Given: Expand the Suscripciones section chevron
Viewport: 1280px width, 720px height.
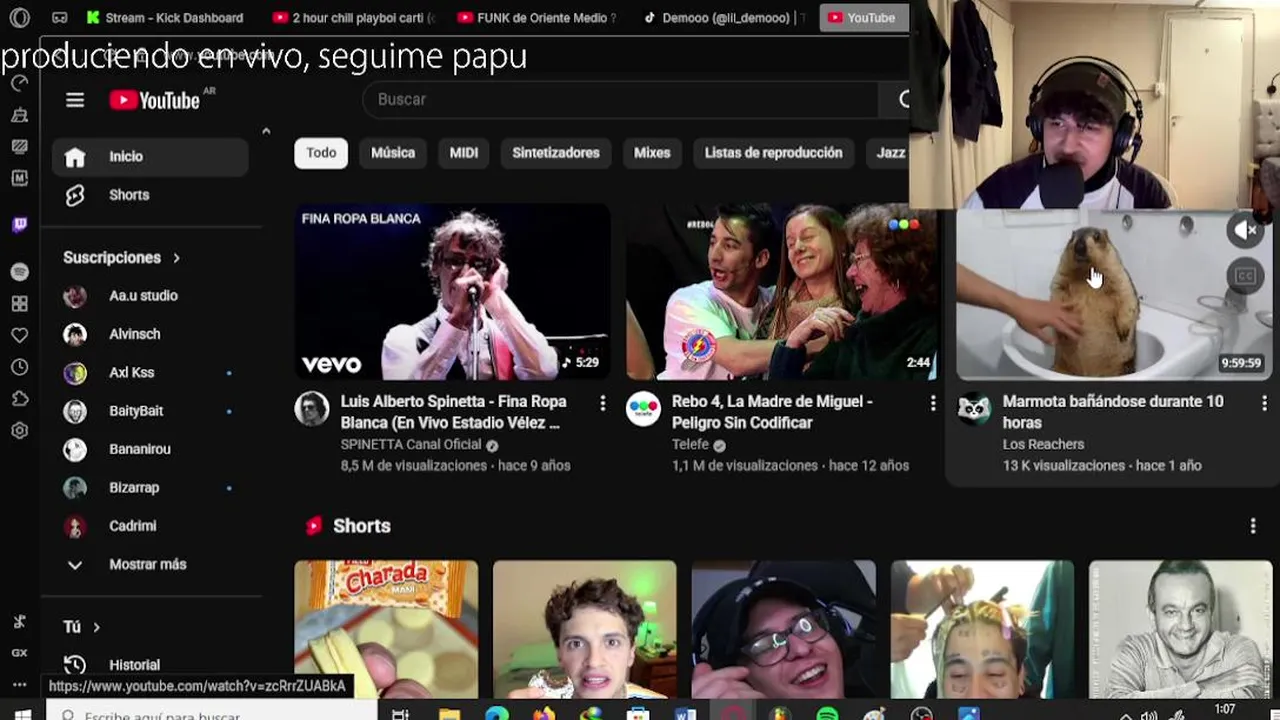Looking at the screenshot, I should click(x=176, y=258).
